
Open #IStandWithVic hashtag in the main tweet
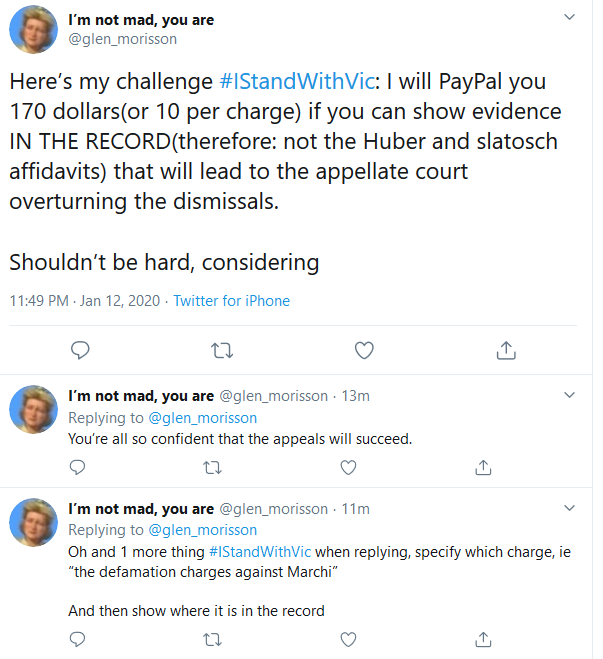point(297,81)
